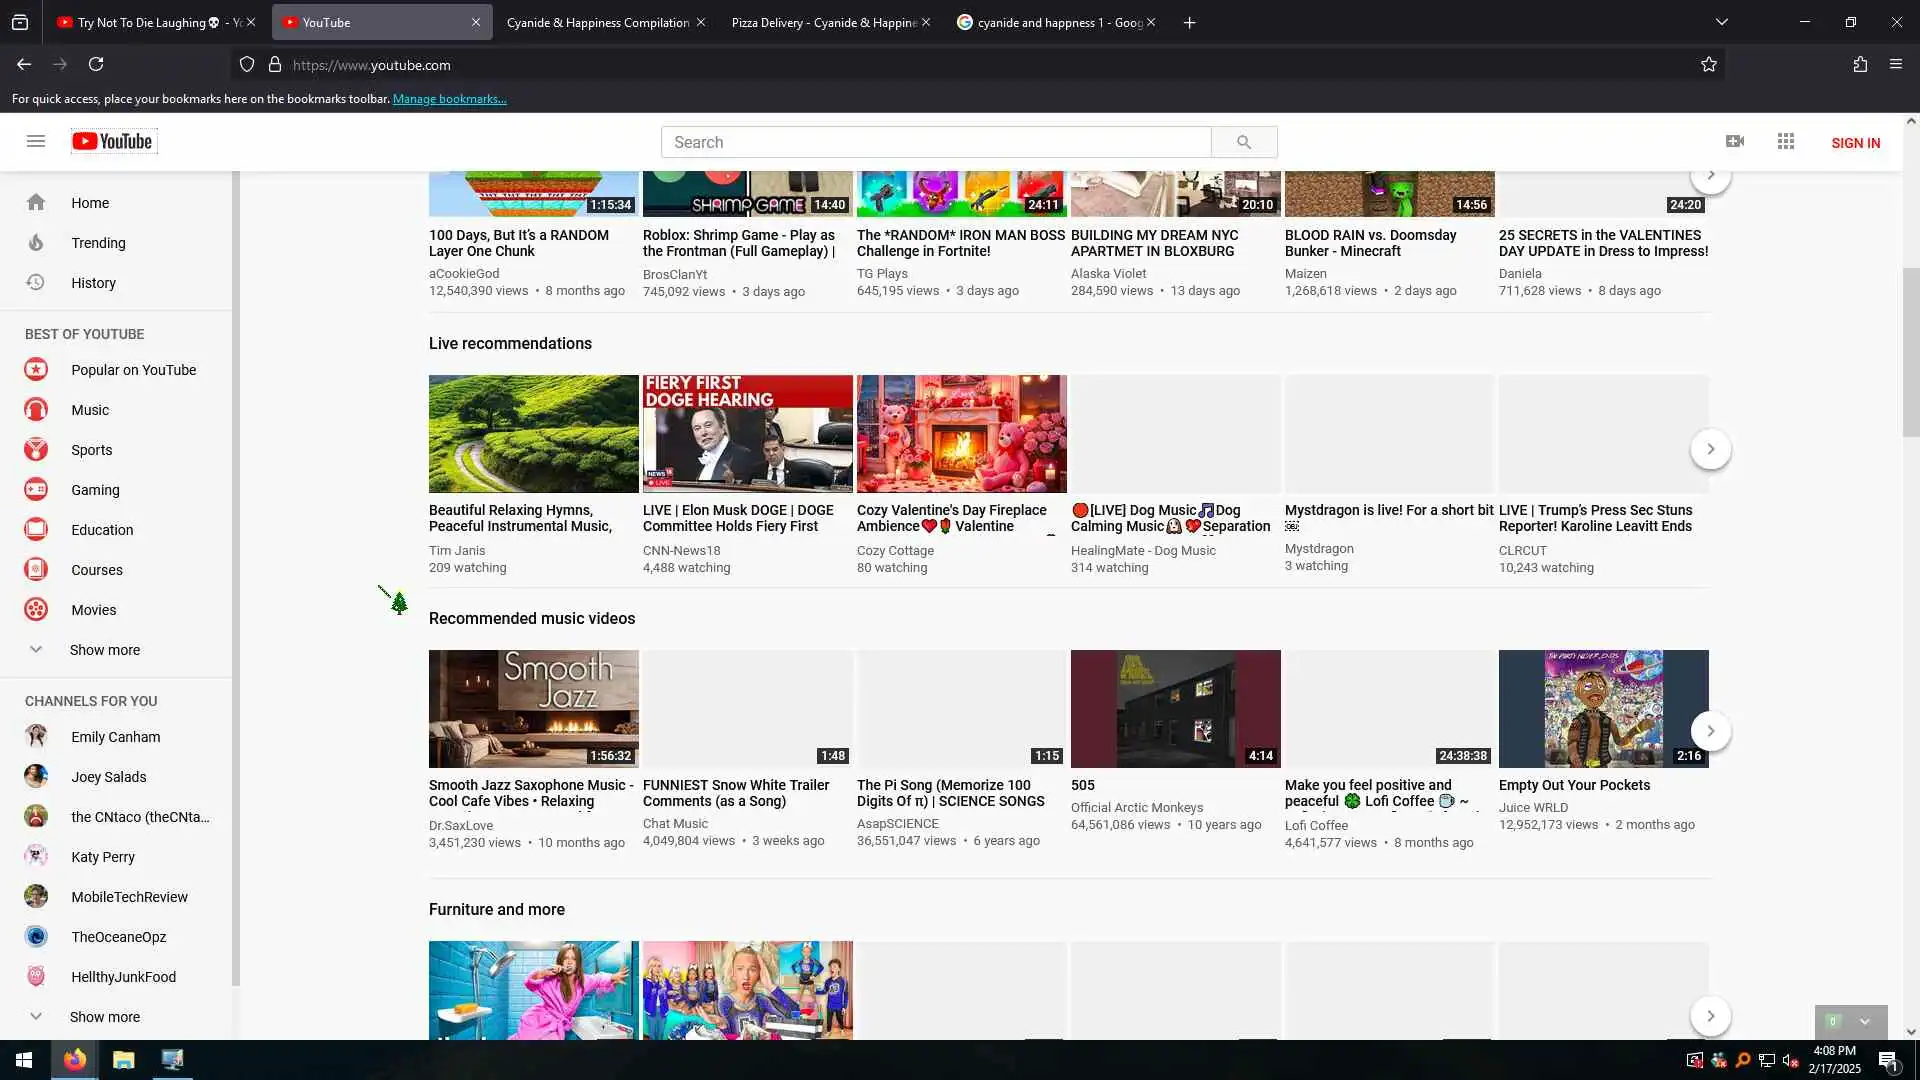Open the list all tabs dropdown
This screenshot has width=1920, height=1080.
(x=1722, y=22)
